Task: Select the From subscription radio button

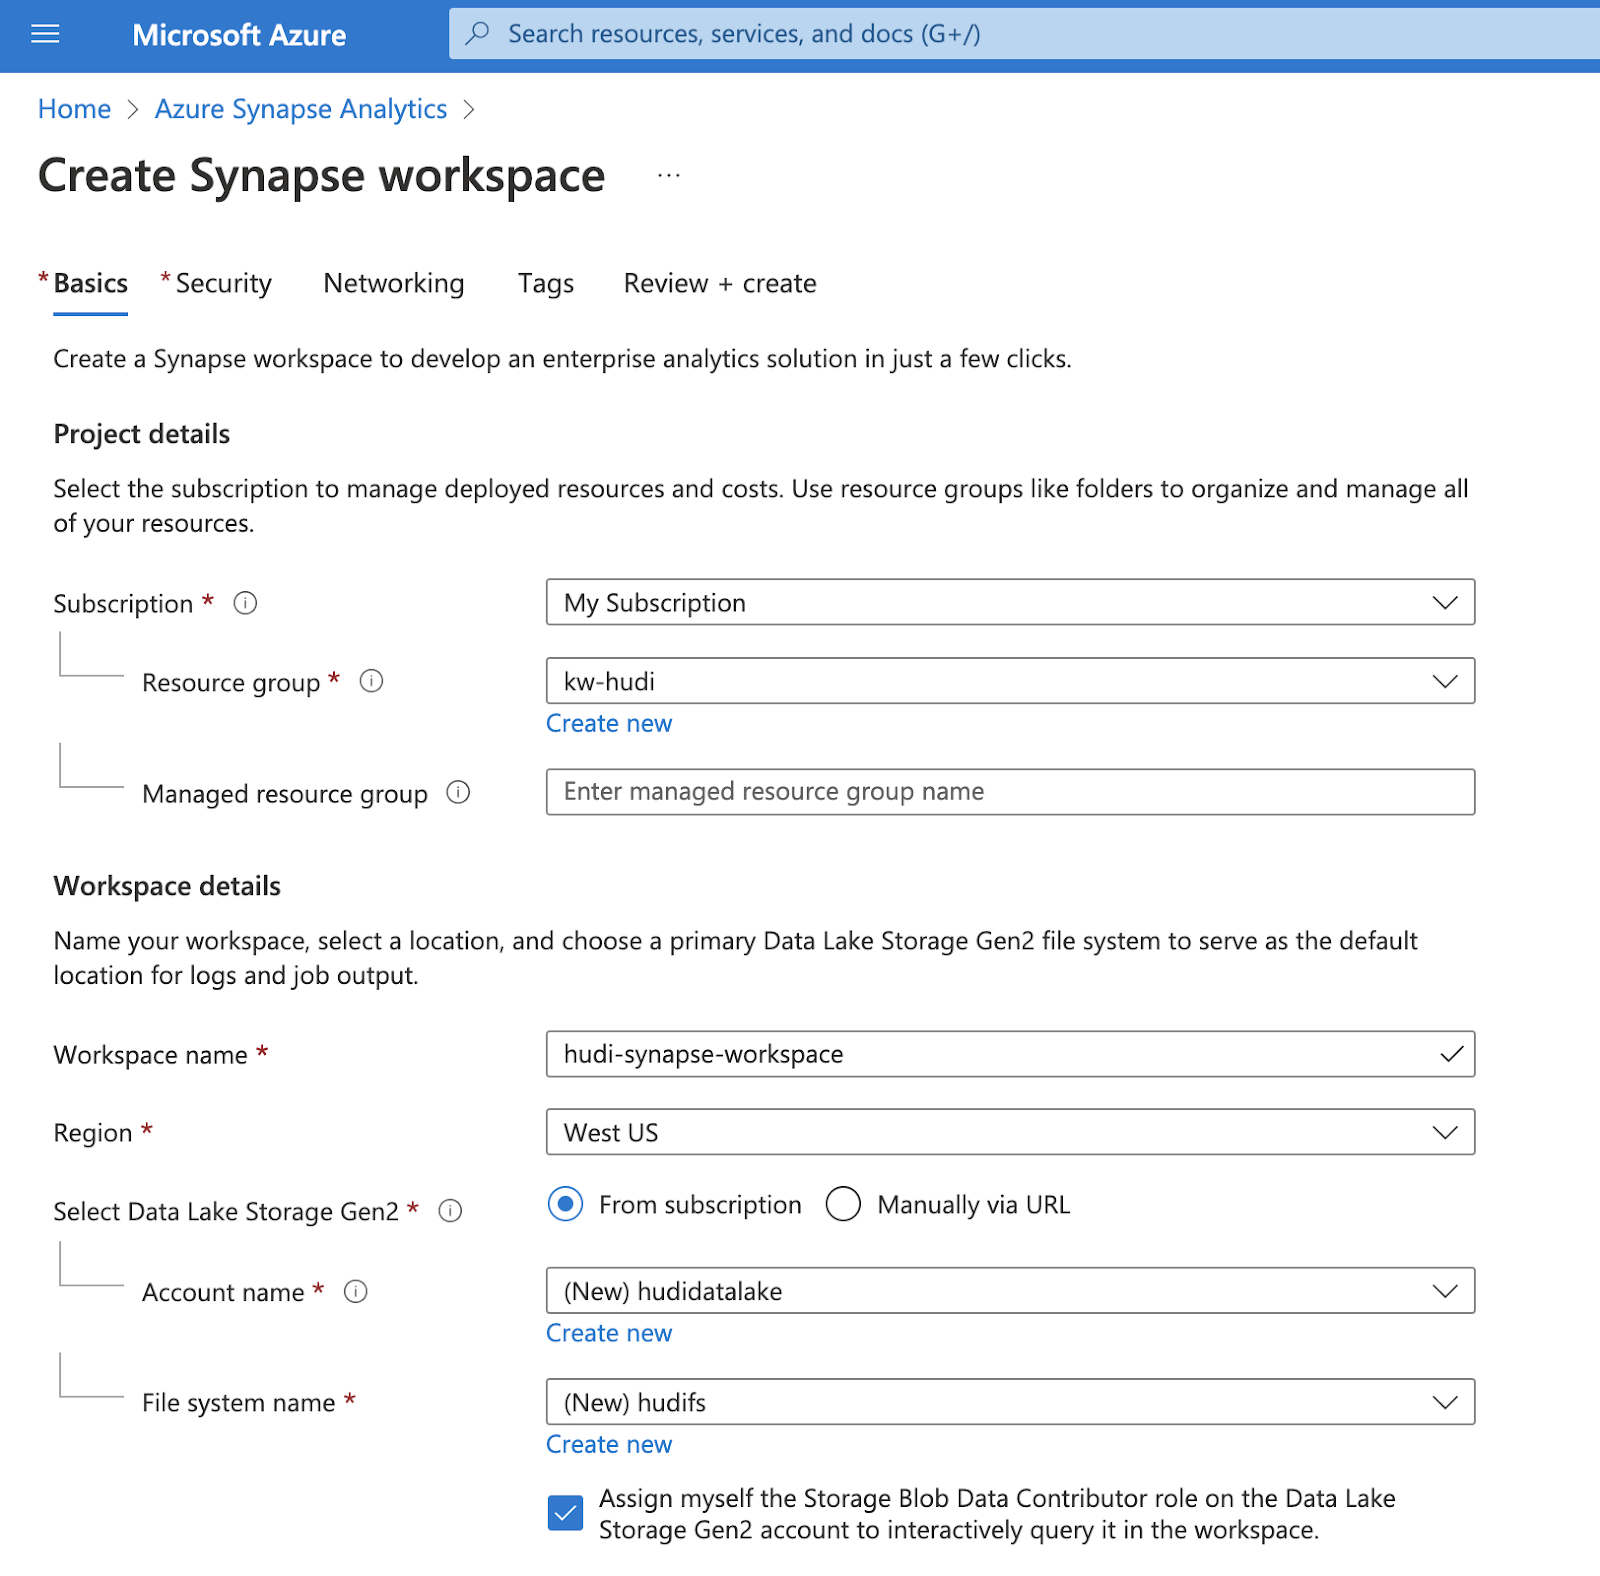Action: [565, 1204]
